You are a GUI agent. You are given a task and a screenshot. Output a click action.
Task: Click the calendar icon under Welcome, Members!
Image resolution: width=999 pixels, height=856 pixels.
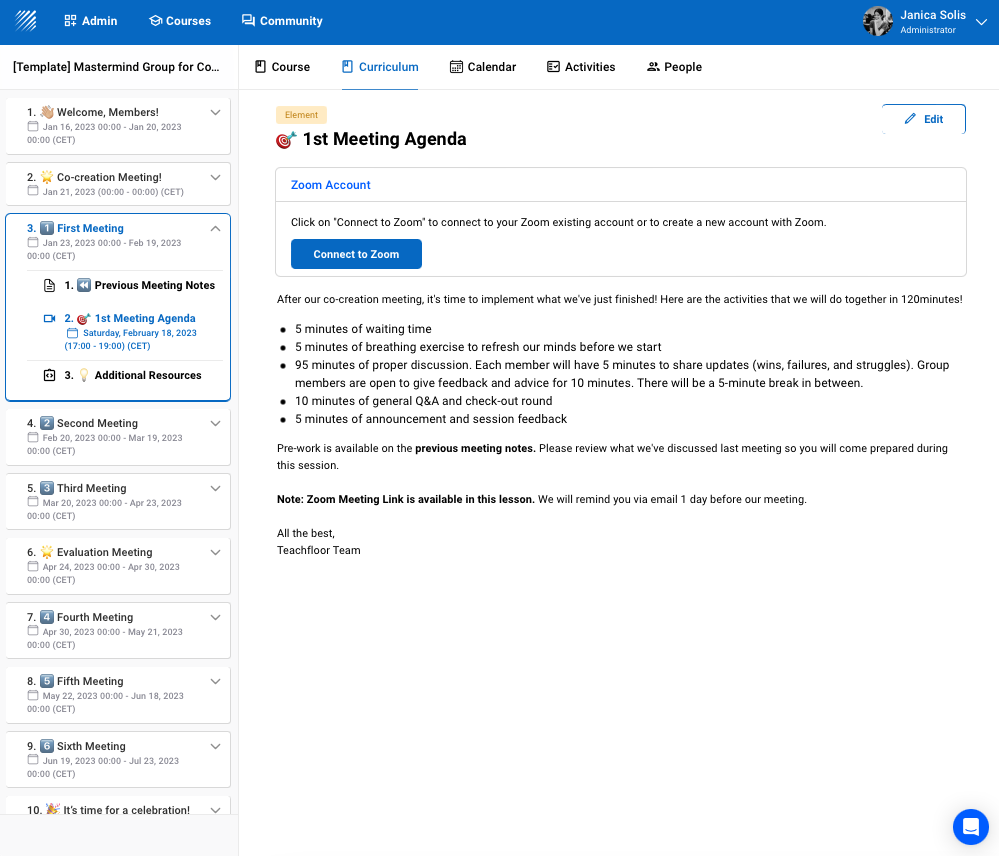click(33, 127)
